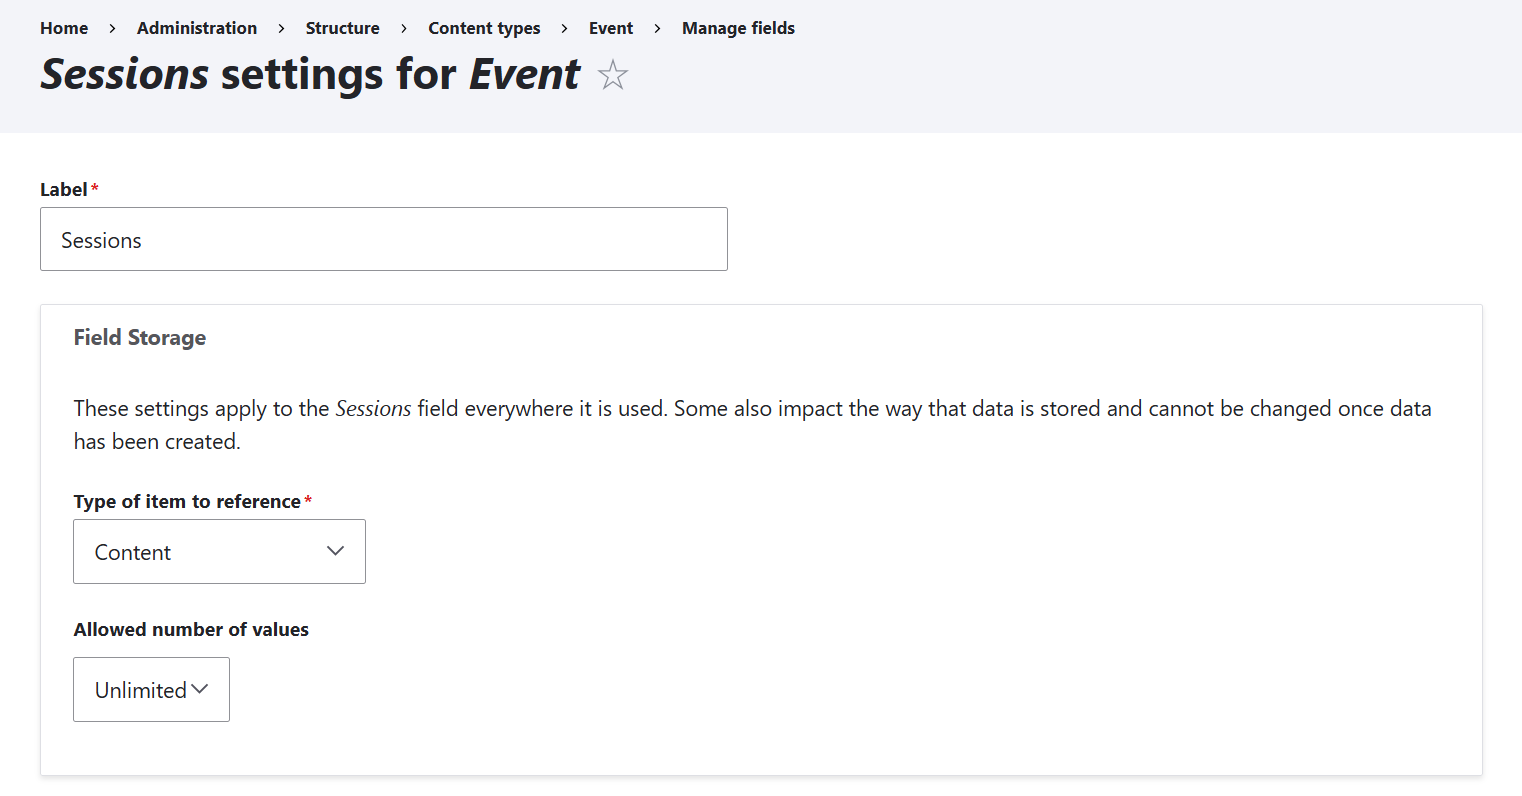Click the Field Storage section heading
This screenshot has height=796, width=1522.
tap(139, 337)
